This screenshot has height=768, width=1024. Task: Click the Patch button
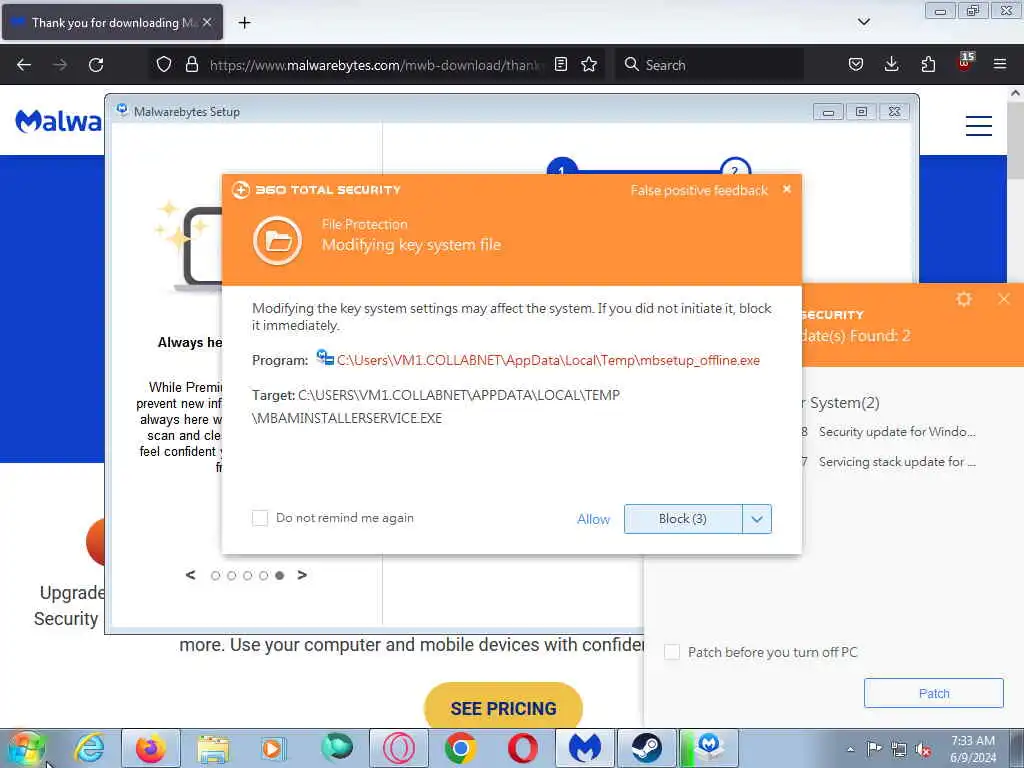click(x=933, y=693)
